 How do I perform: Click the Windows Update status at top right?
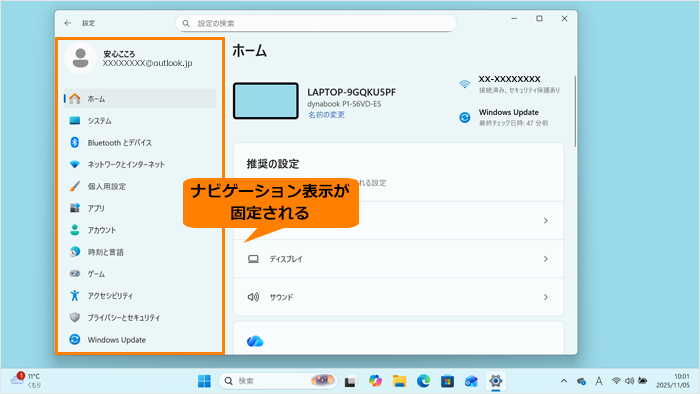(504, 117)
